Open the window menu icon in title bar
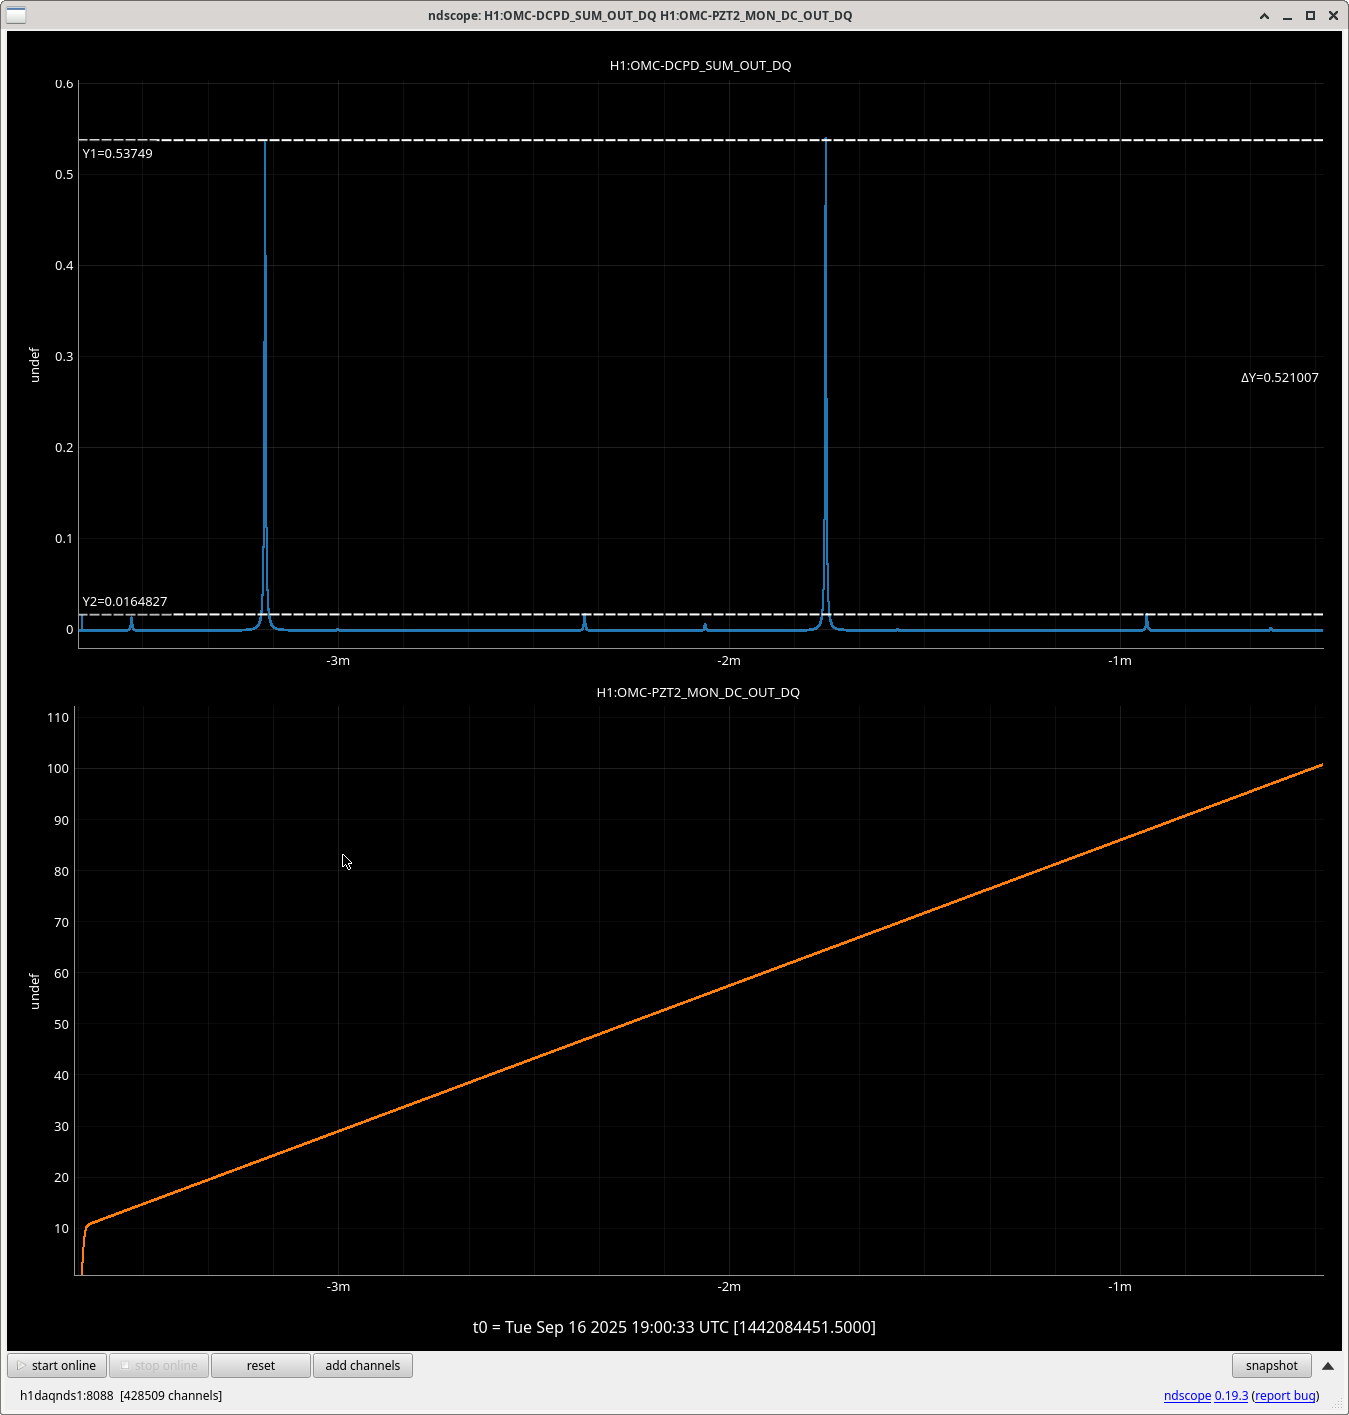1349x1415 pixels. (x=16, y=15)
